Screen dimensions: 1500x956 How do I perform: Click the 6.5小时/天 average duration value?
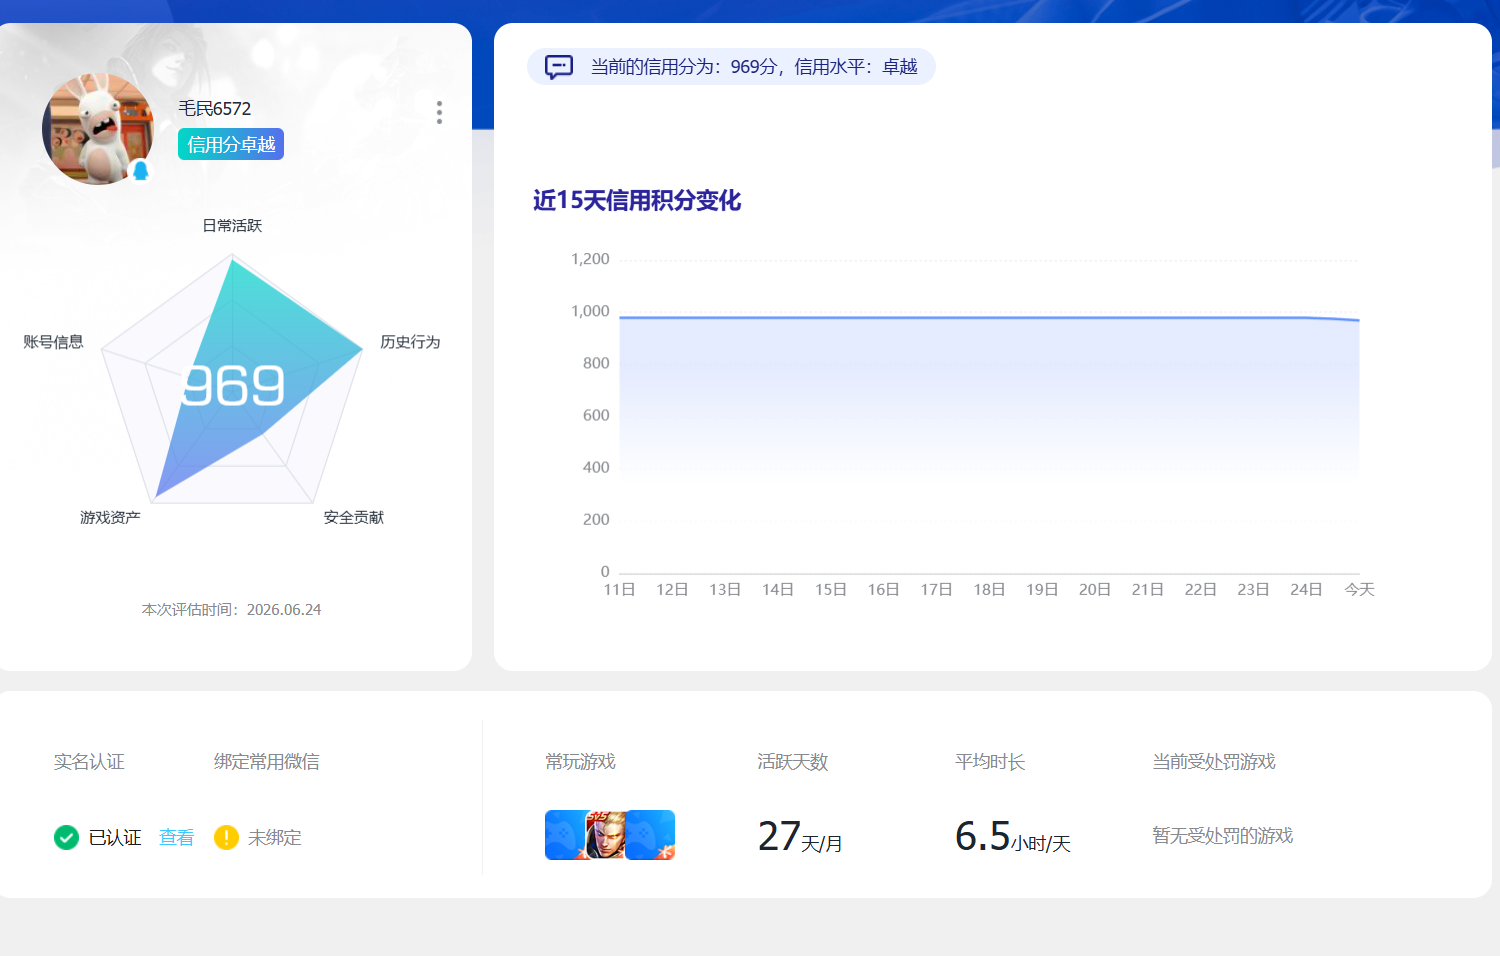coord(1013,836)
